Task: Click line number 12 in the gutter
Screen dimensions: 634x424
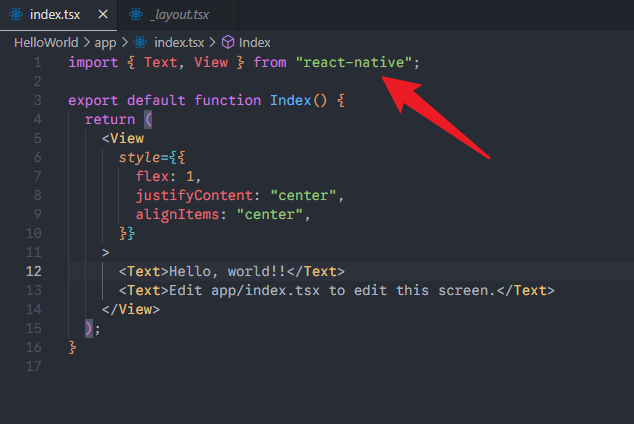Action: pyautogui.click(x=33, y=271)
